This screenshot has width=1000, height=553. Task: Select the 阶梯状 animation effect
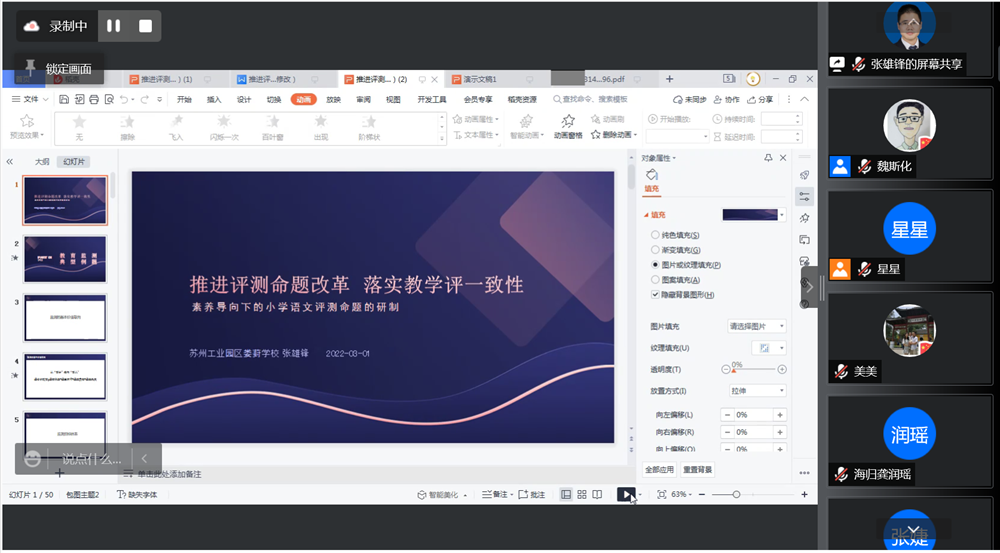pyautogui.click(x=369, y=128)
